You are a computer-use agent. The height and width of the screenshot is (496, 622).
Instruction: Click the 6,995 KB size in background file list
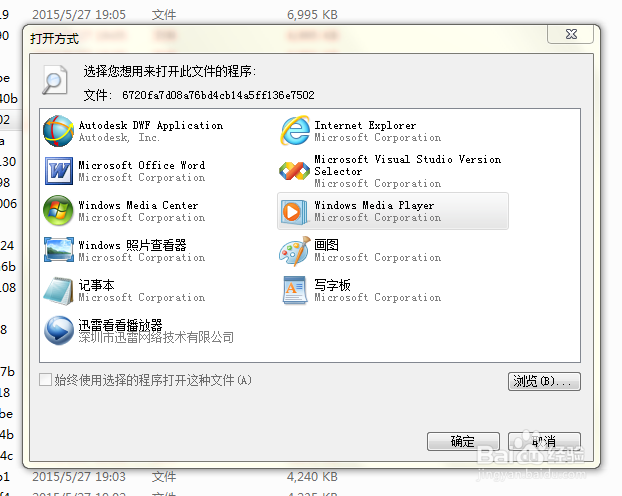312,15
